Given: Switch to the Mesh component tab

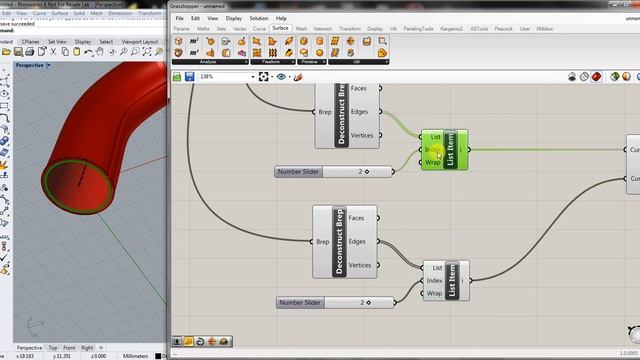Looking at the screenshot, I should (301, 29).
